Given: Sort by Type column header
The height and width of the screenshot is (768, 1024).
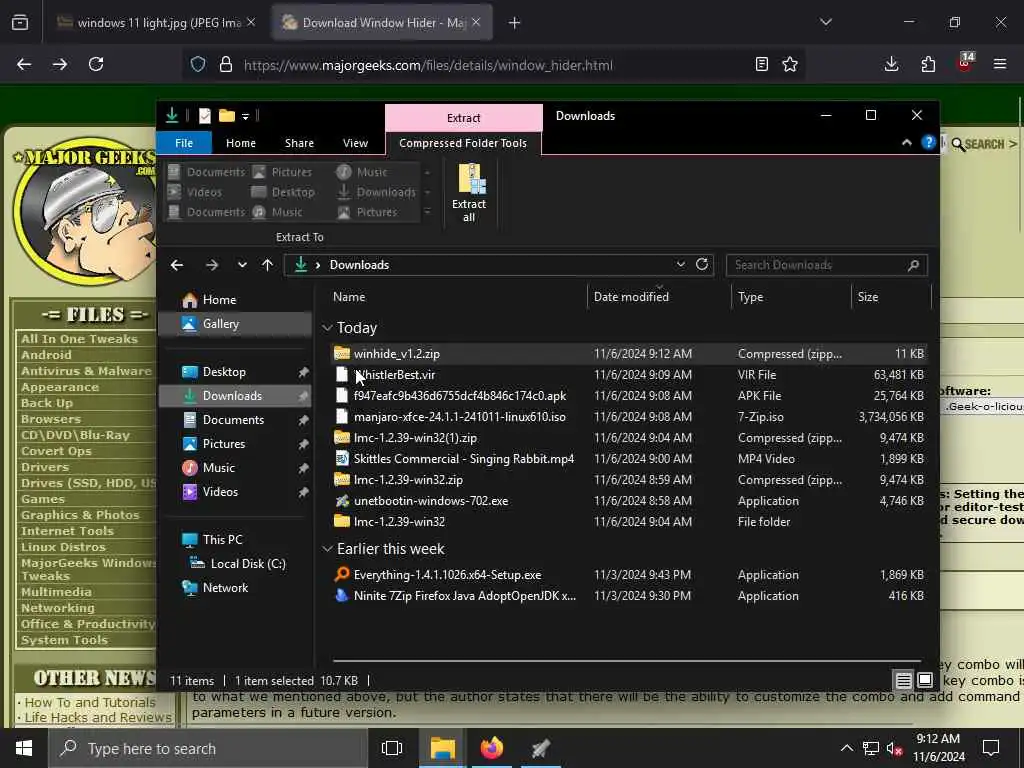Looking at the screenshot, I should click(750, 296).
